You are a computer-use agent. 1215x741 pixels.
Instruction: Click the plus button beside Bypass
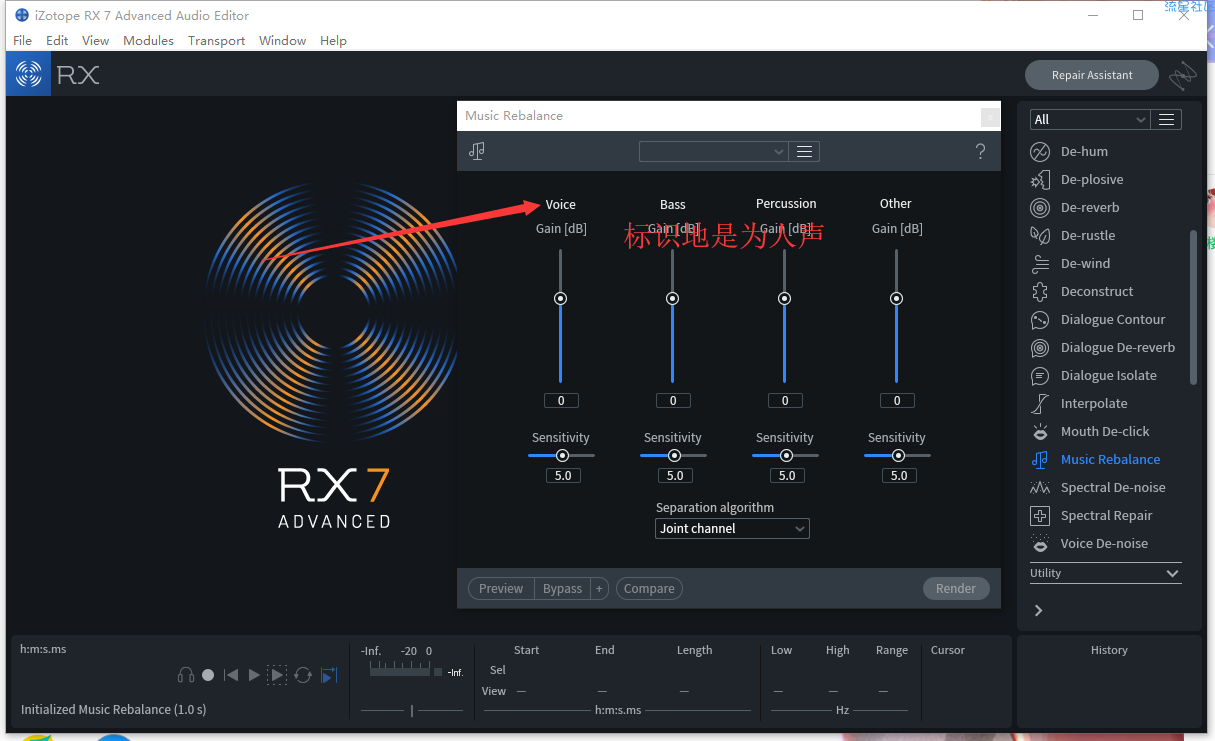coord(600,589)
